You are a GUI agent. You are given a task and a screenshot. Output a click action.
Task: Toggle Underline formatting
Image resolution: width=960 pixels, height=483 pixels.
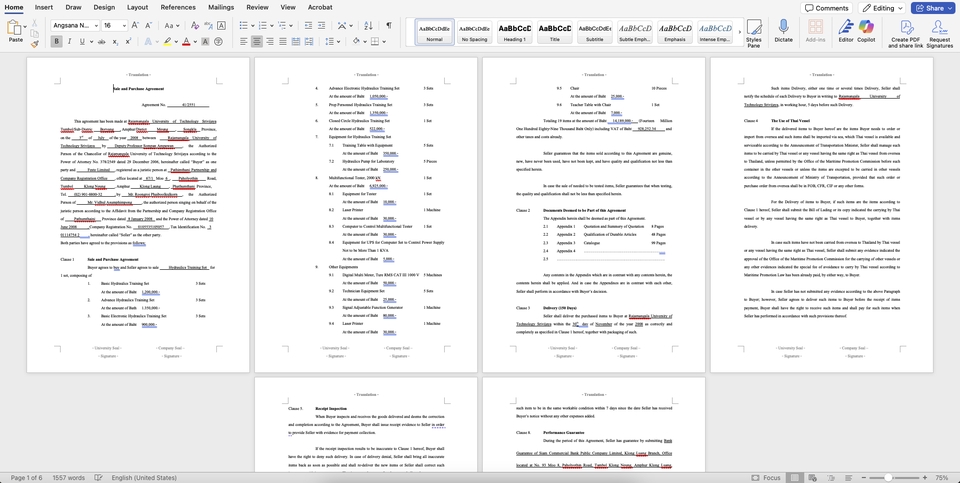point(81,42)
